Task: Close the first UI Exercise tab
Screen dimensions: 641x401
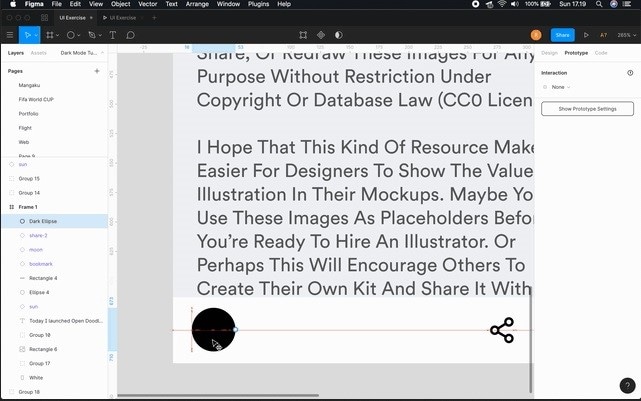Action: [x=91, y=18]
